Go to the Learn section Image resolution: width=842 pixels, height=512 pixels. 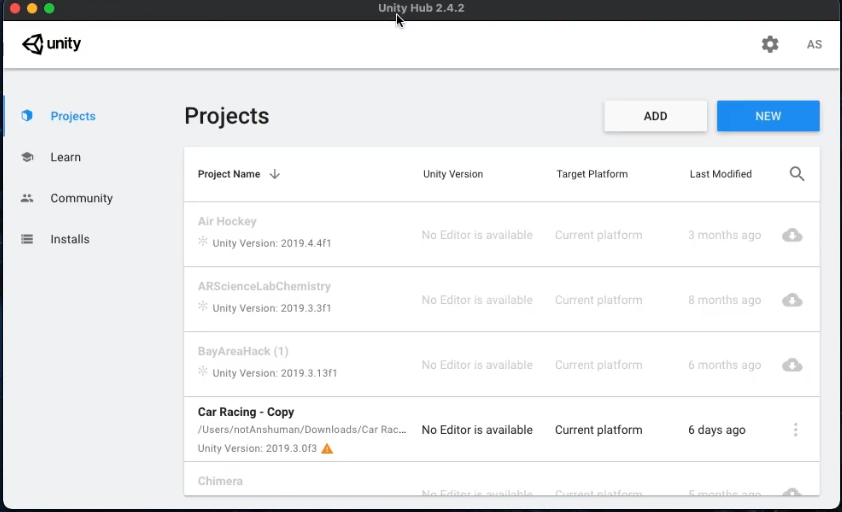[x=65, y=157]
